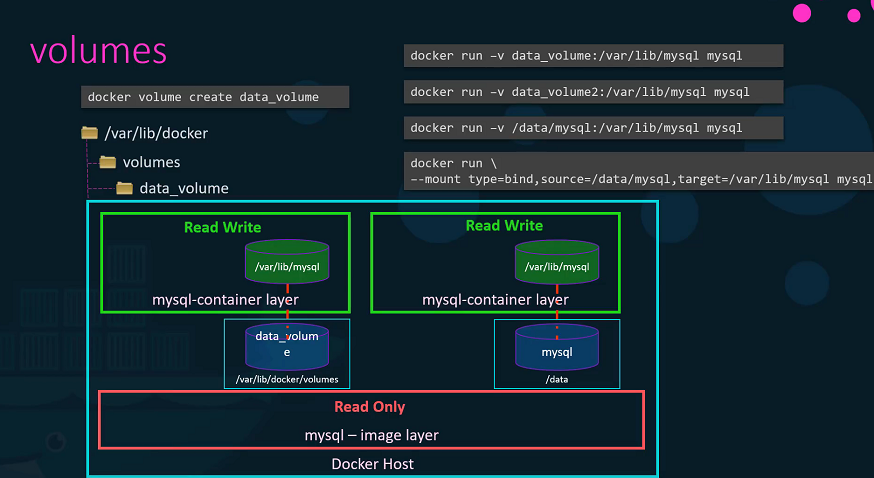Click the 'mysql – image layer' text

coord(371,435)
